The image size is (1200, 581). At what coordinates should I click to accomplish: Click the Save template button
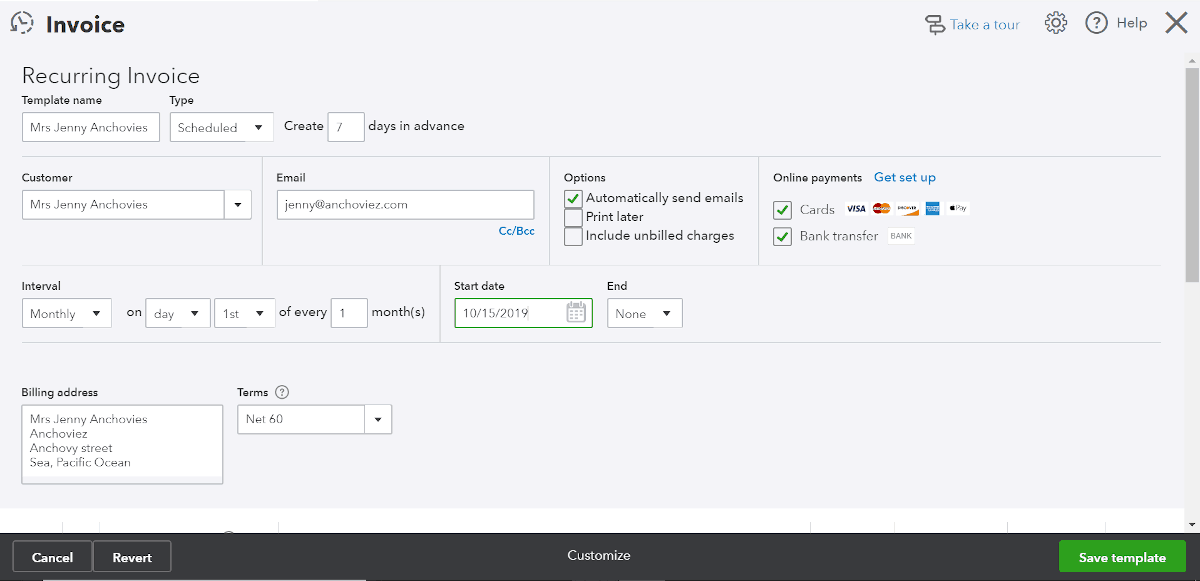[1122, 557]
